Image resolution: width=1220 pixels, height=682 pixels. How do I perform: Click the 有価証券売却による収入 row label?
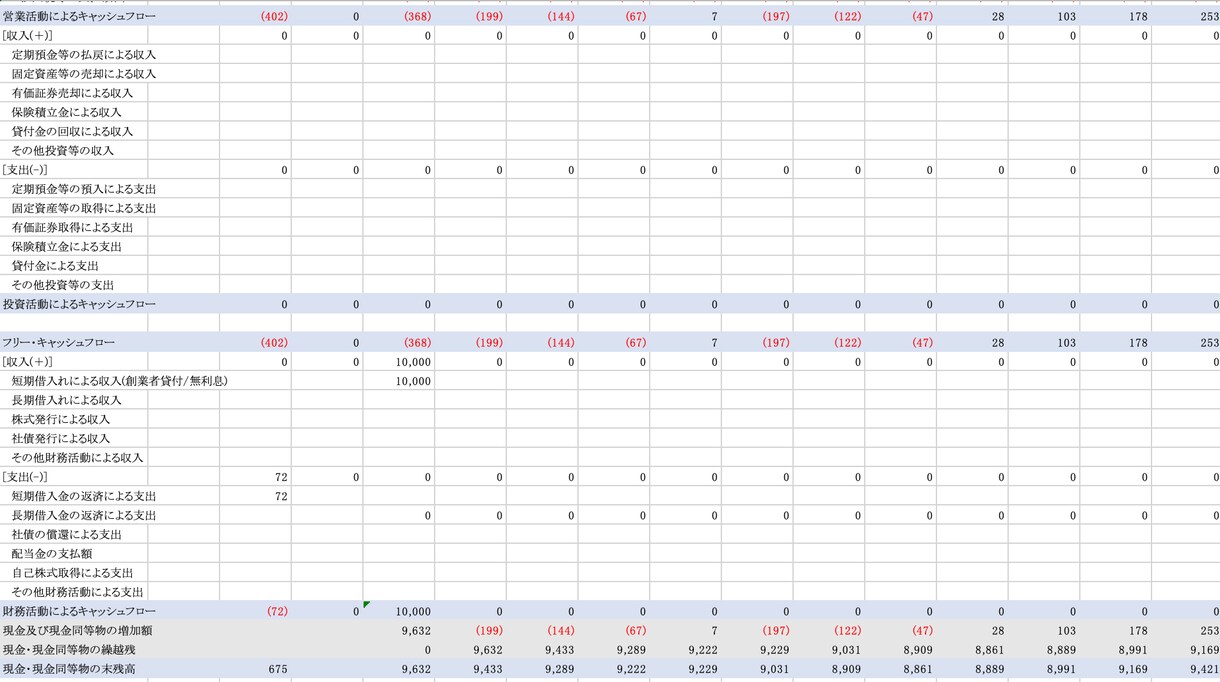pos(72,93)
